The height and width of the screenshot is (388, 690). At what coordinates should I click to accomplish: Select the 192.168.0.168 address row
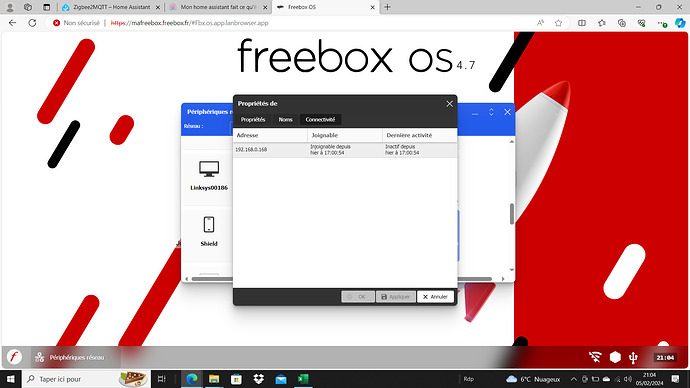345,150
